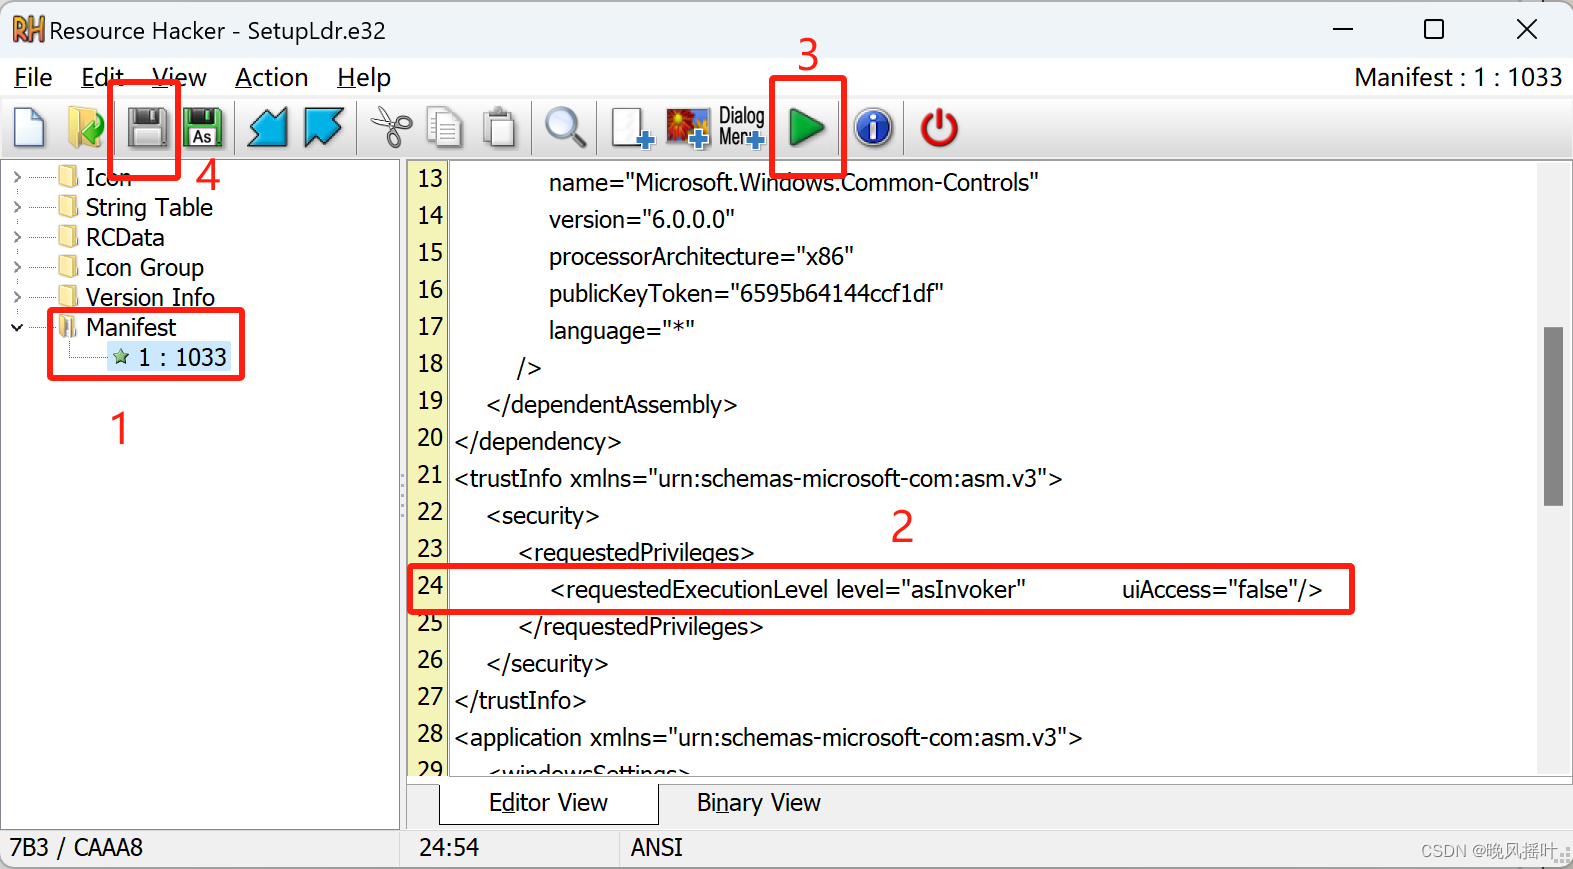Expand the Version Info node
Screen dimensions: 1573x869
point(17,297)
